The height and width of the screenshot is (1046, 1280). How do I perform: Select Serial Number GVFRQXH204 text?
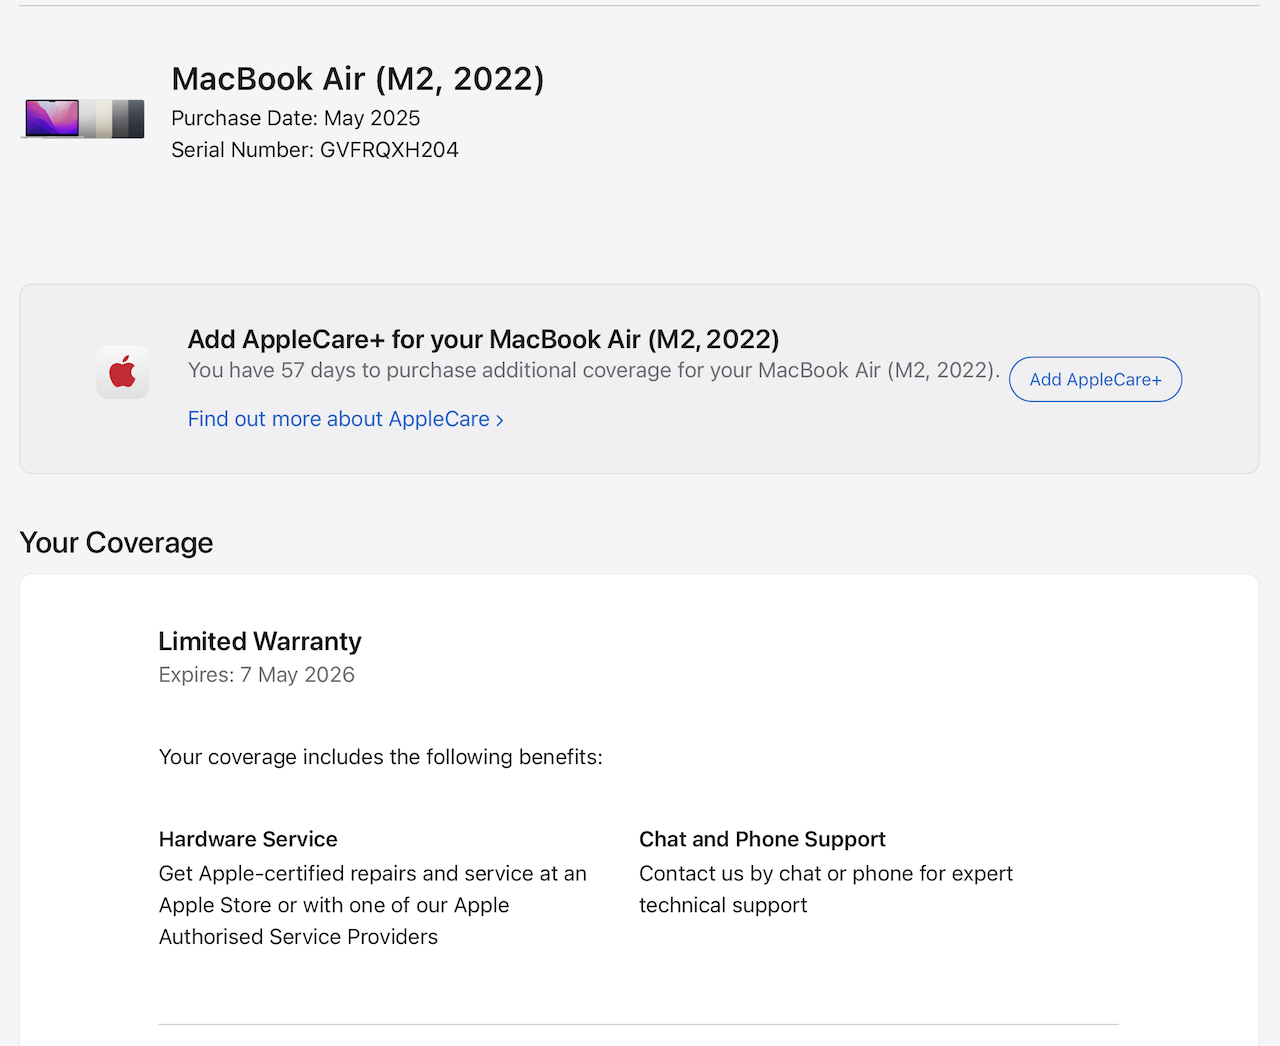click(314, 150)
